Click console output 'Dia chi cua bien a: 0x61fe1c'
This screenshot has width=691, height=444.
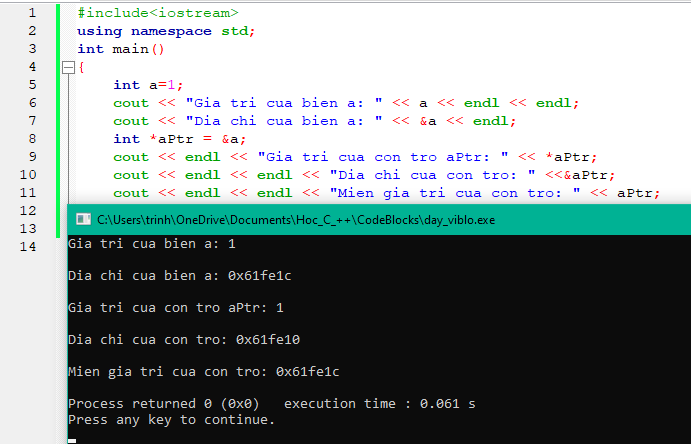click(x=179, y=276)
